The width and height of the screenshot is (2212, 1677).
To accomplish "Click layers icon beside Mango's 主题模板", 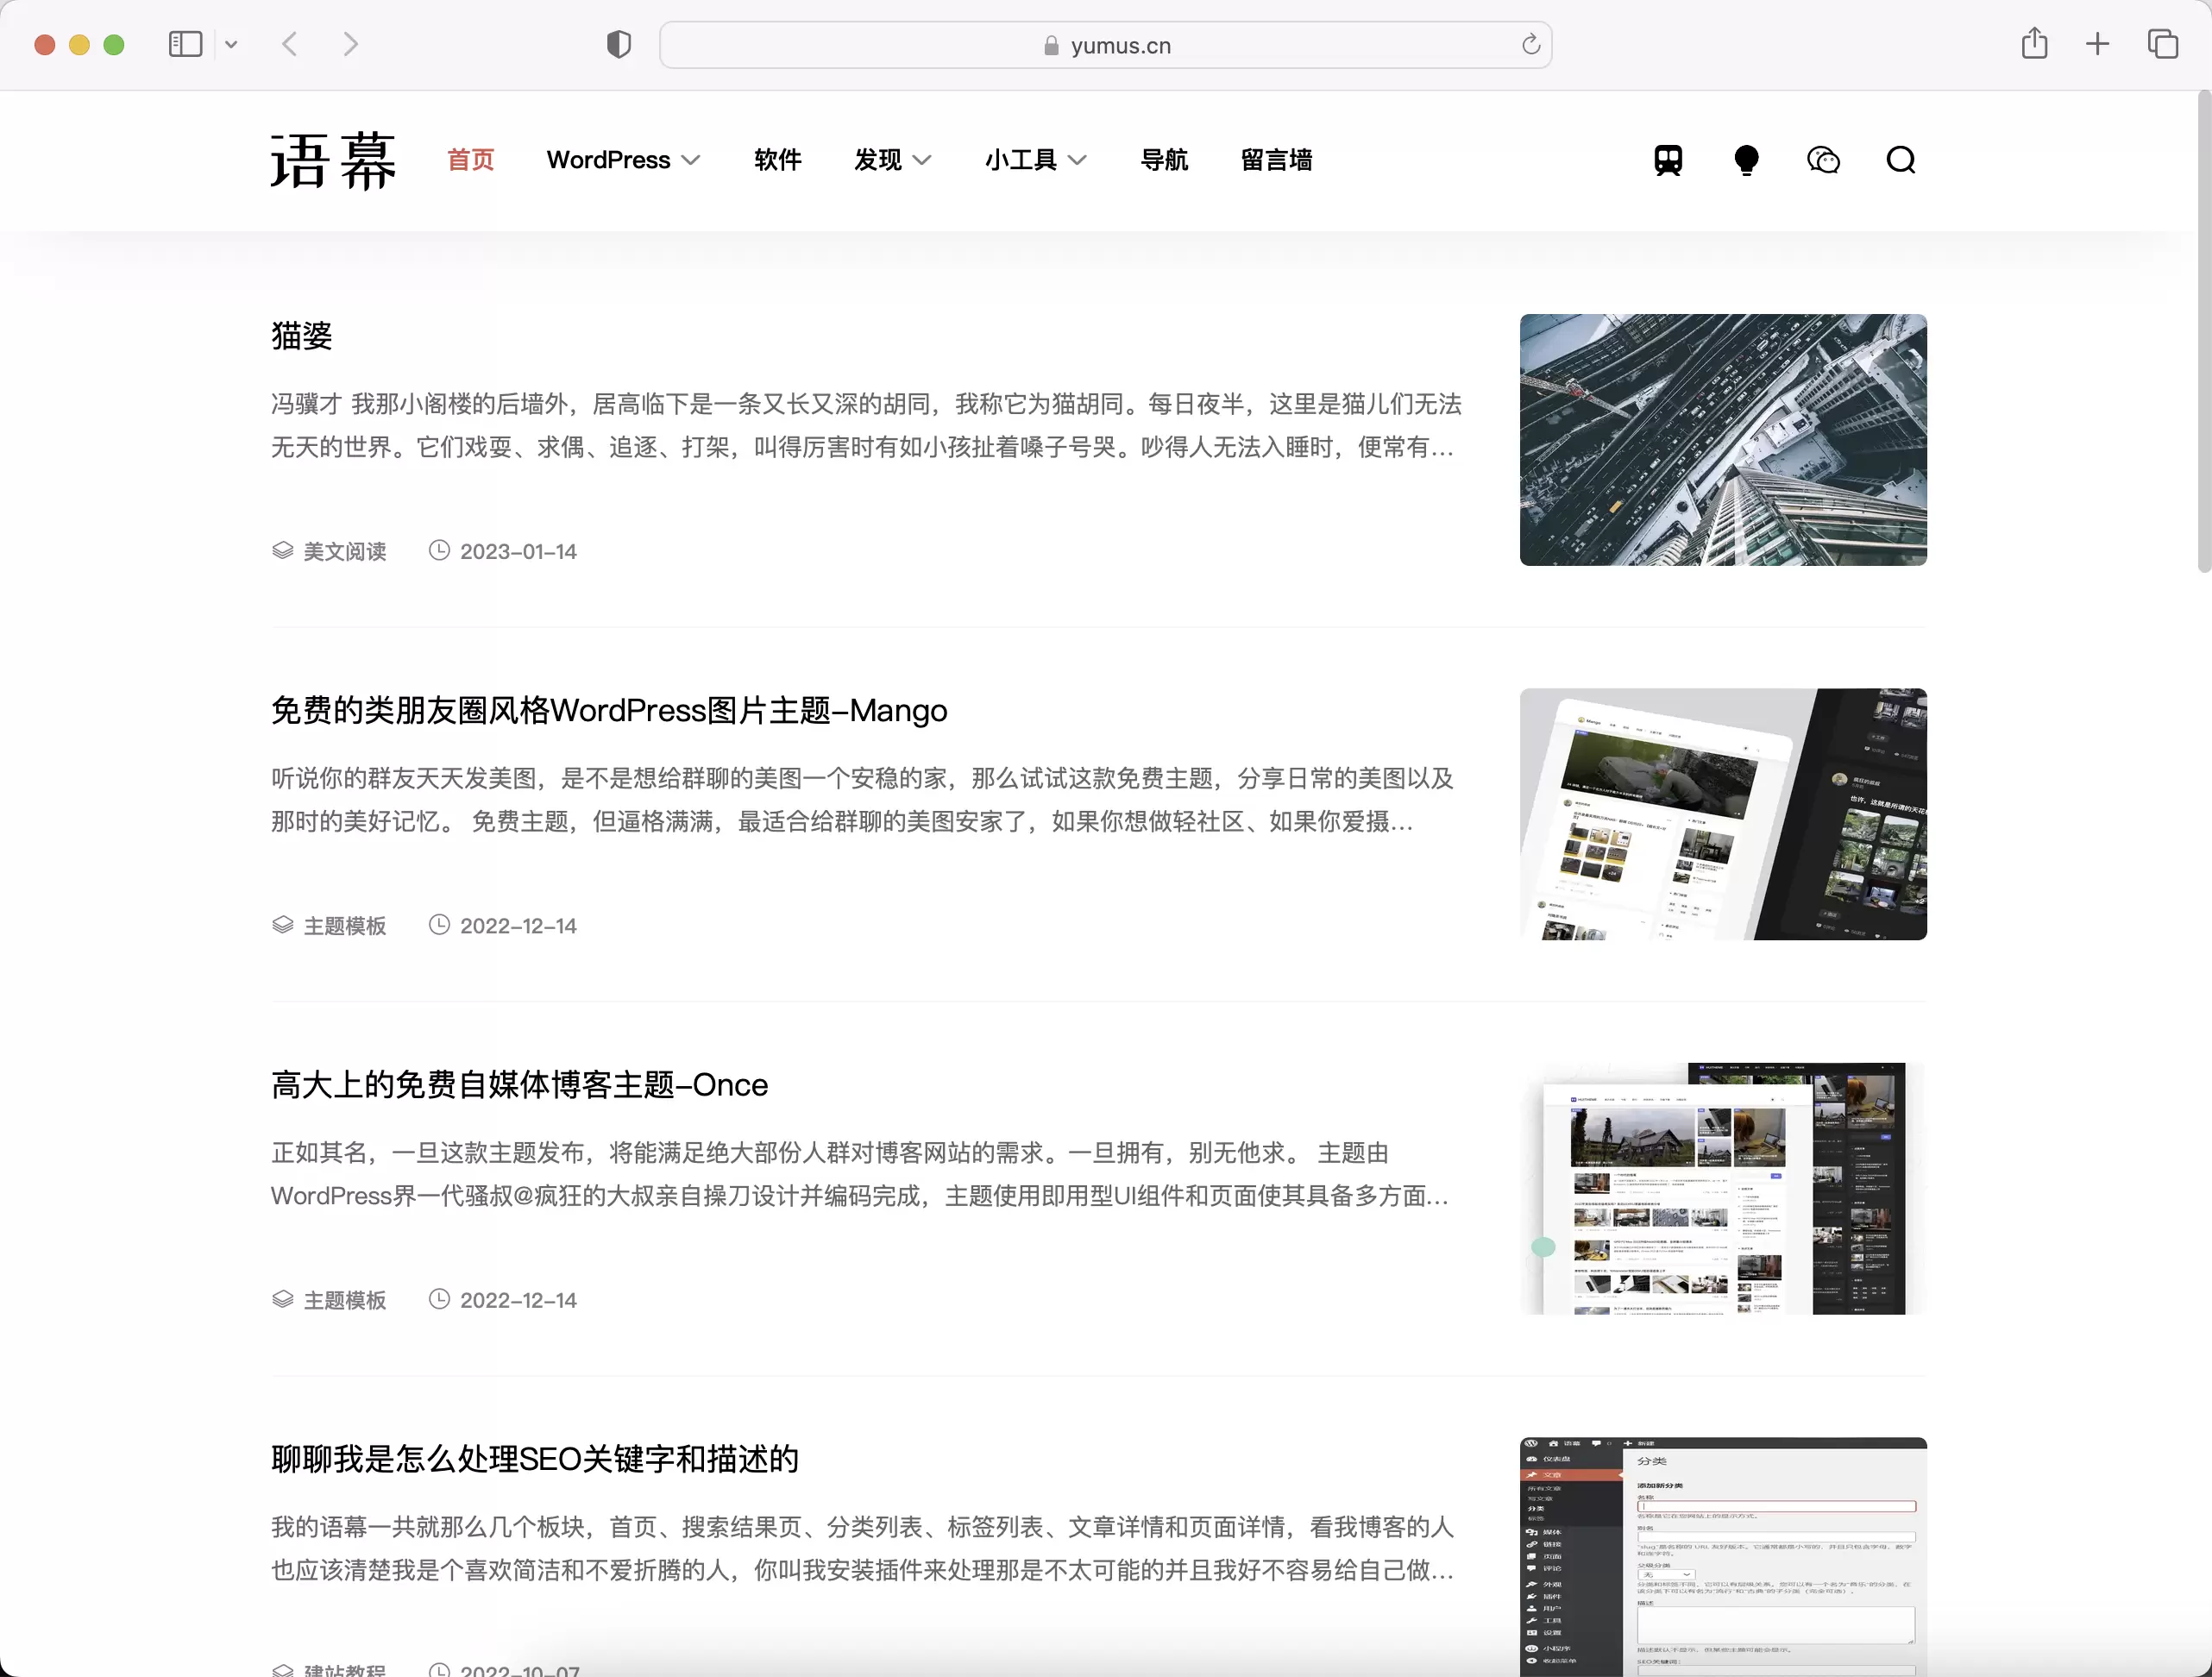I will tap(283, 925).
